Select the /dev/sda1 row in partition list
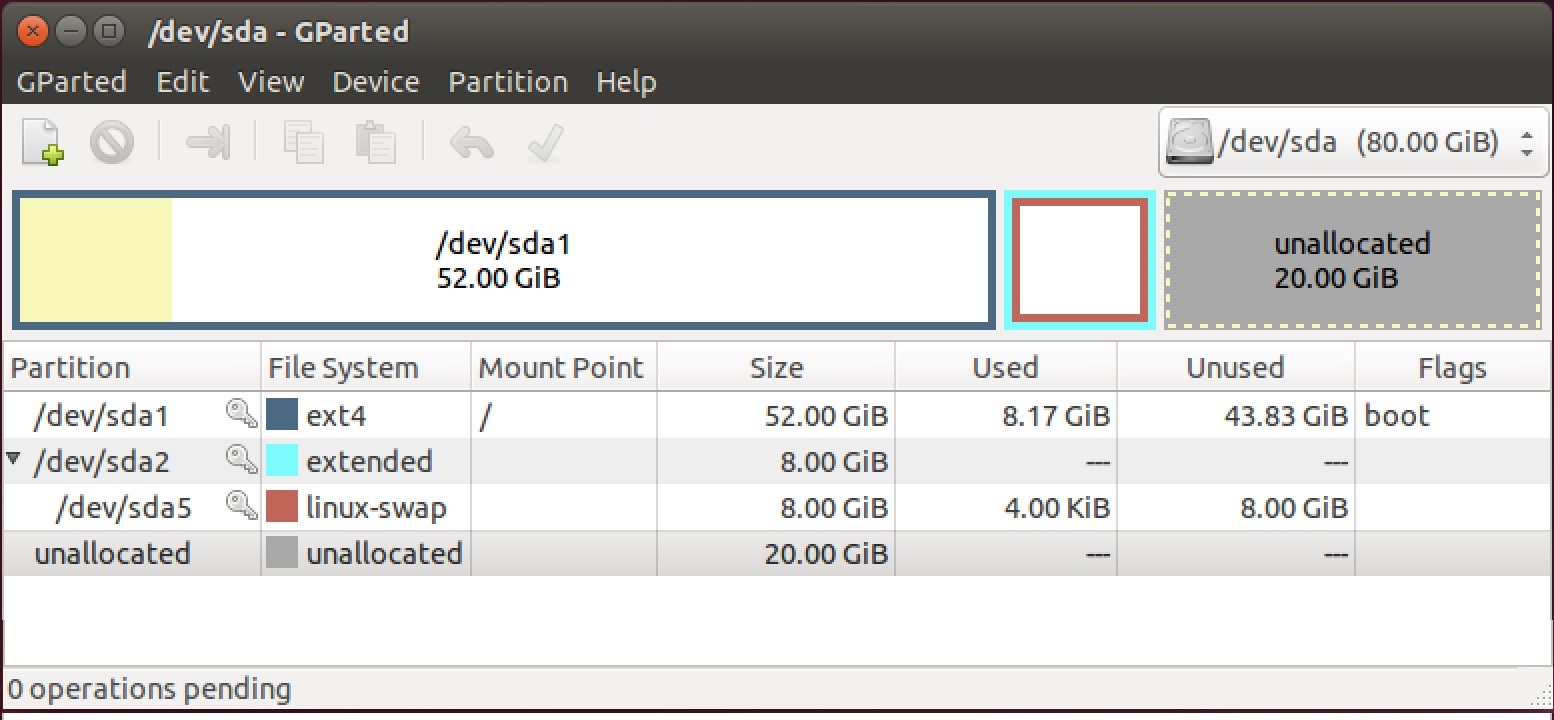 tap(776, 415)
